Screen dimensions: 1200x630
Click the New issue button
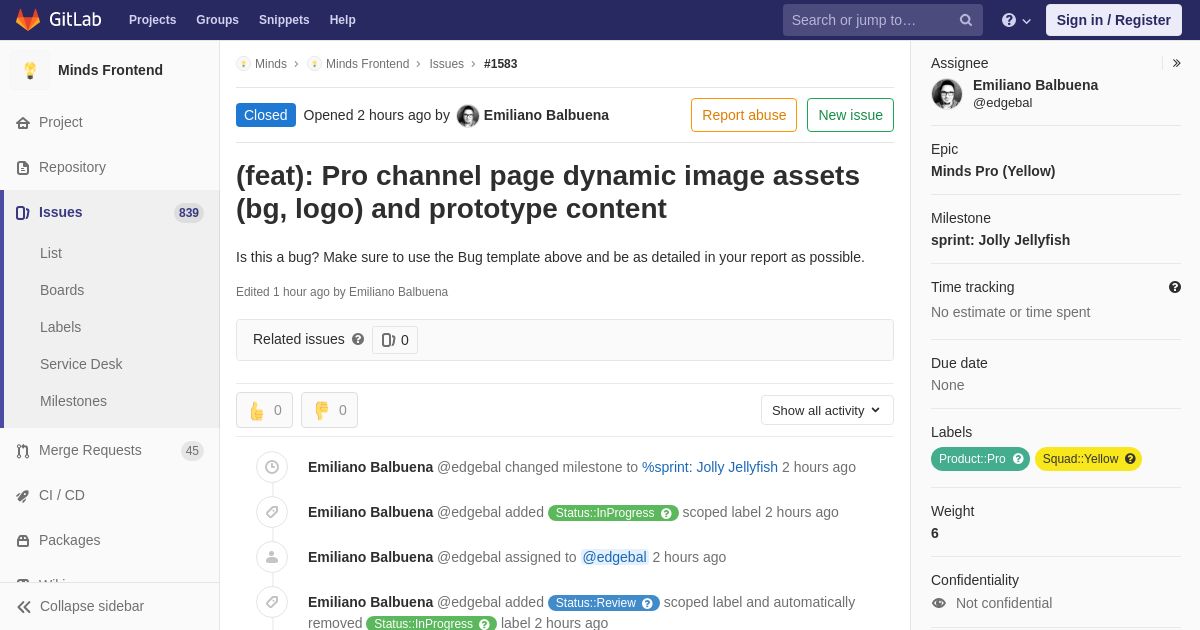850,115
